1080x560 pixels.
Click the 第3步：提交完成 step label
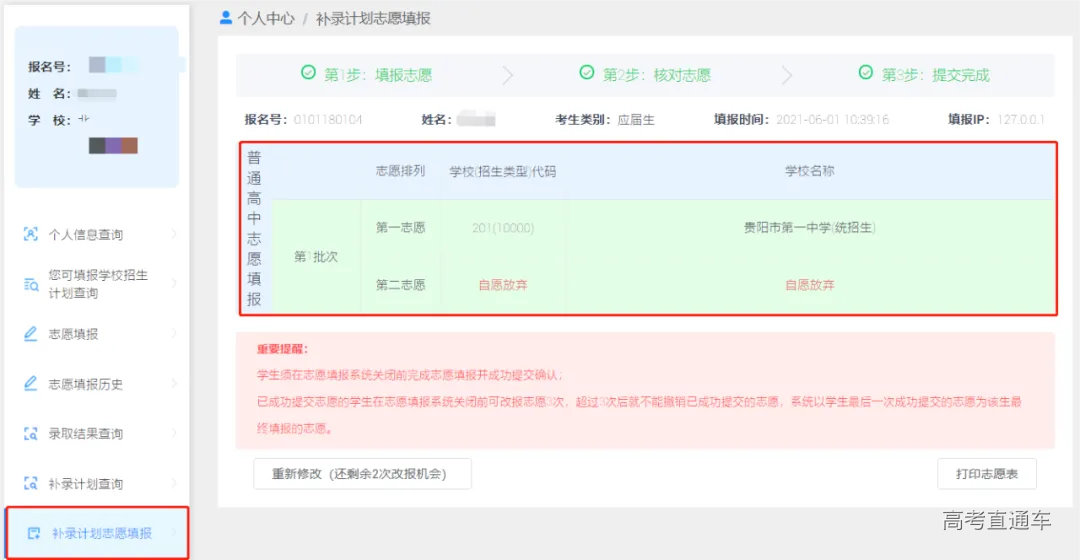(x=935, y=74)
